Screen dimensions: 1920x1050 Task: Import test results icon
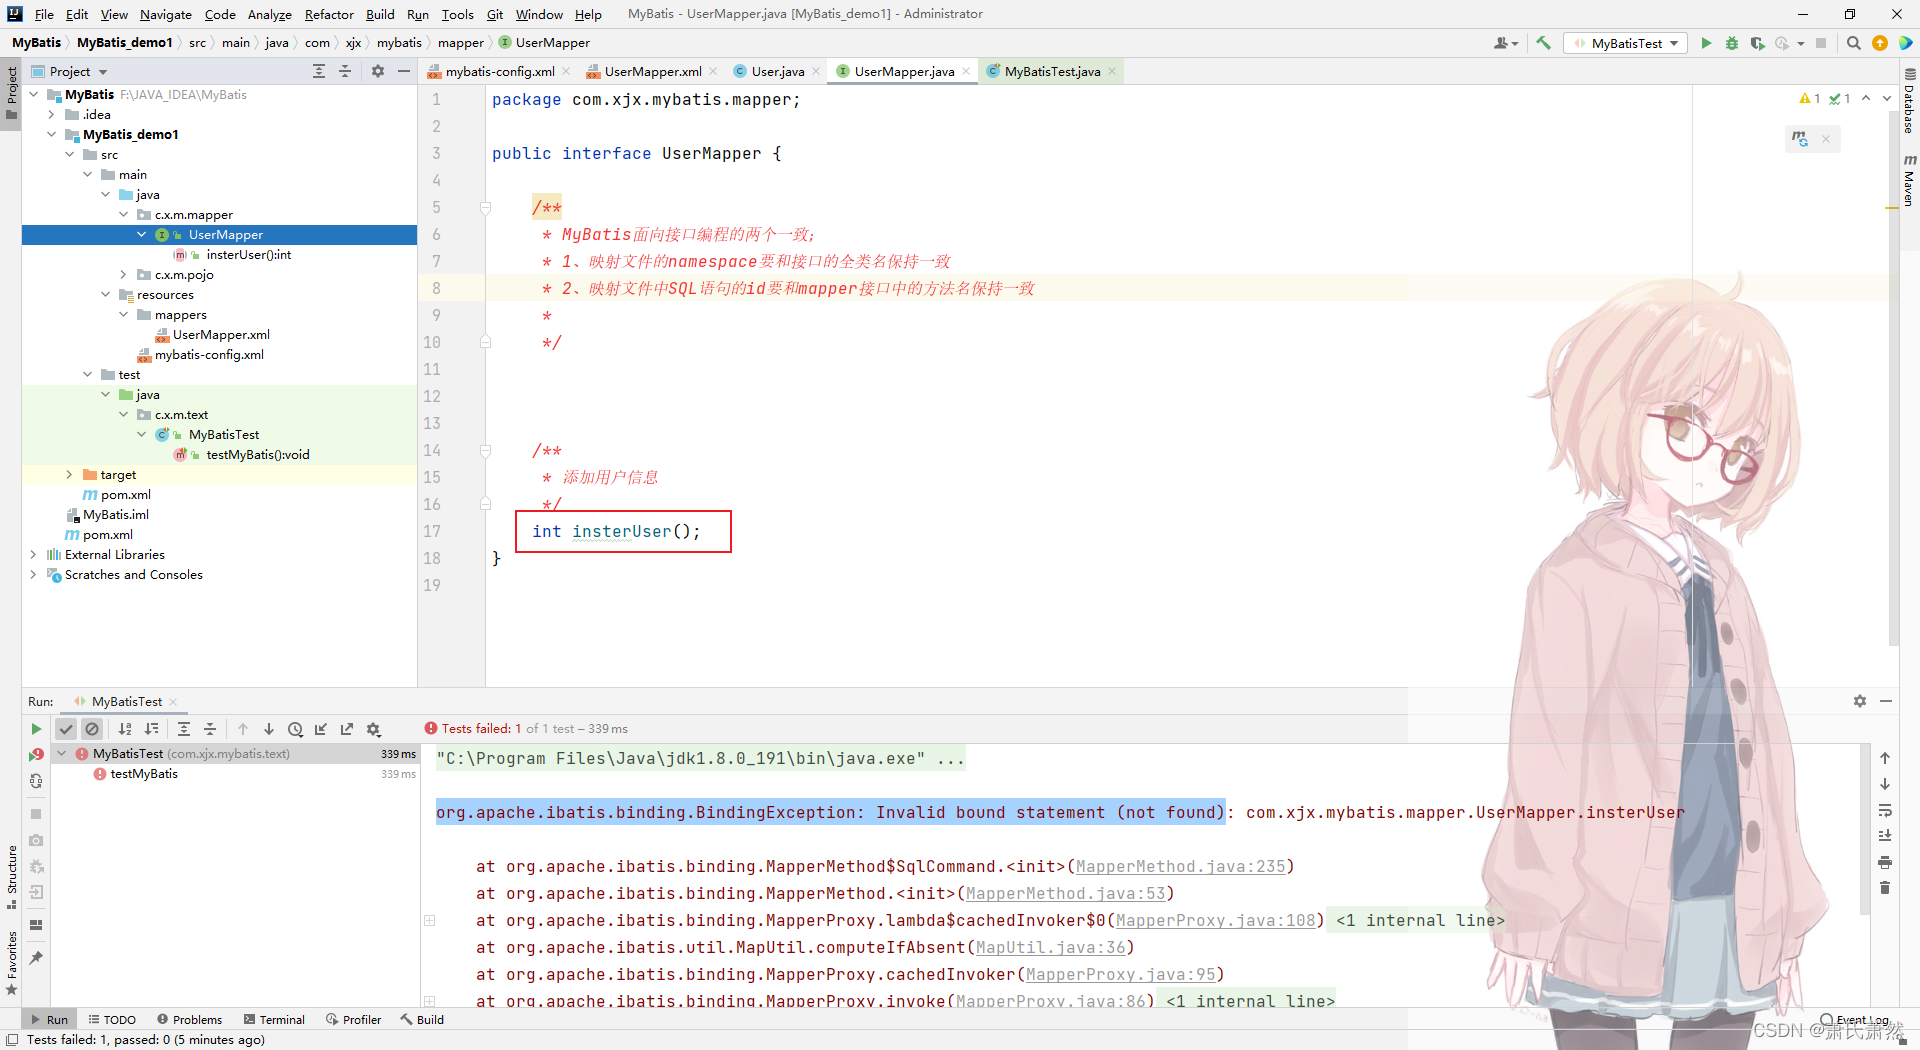[321, 729]
